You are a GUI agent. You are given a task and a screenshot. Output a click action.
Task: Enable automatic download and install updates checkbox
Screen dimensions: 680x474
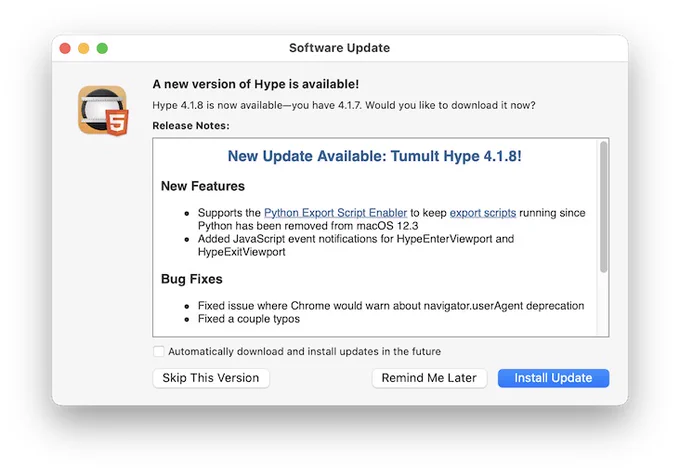[159, 351]
